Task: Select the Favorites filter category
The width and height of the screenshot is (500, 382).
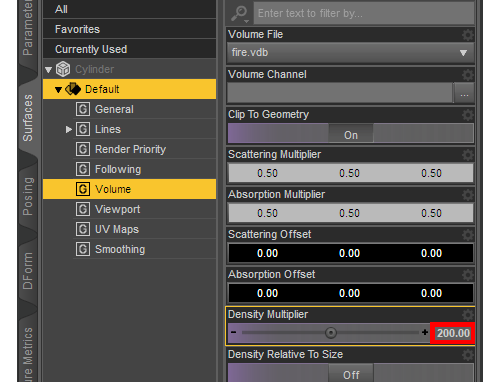Action: click(129, 29)
